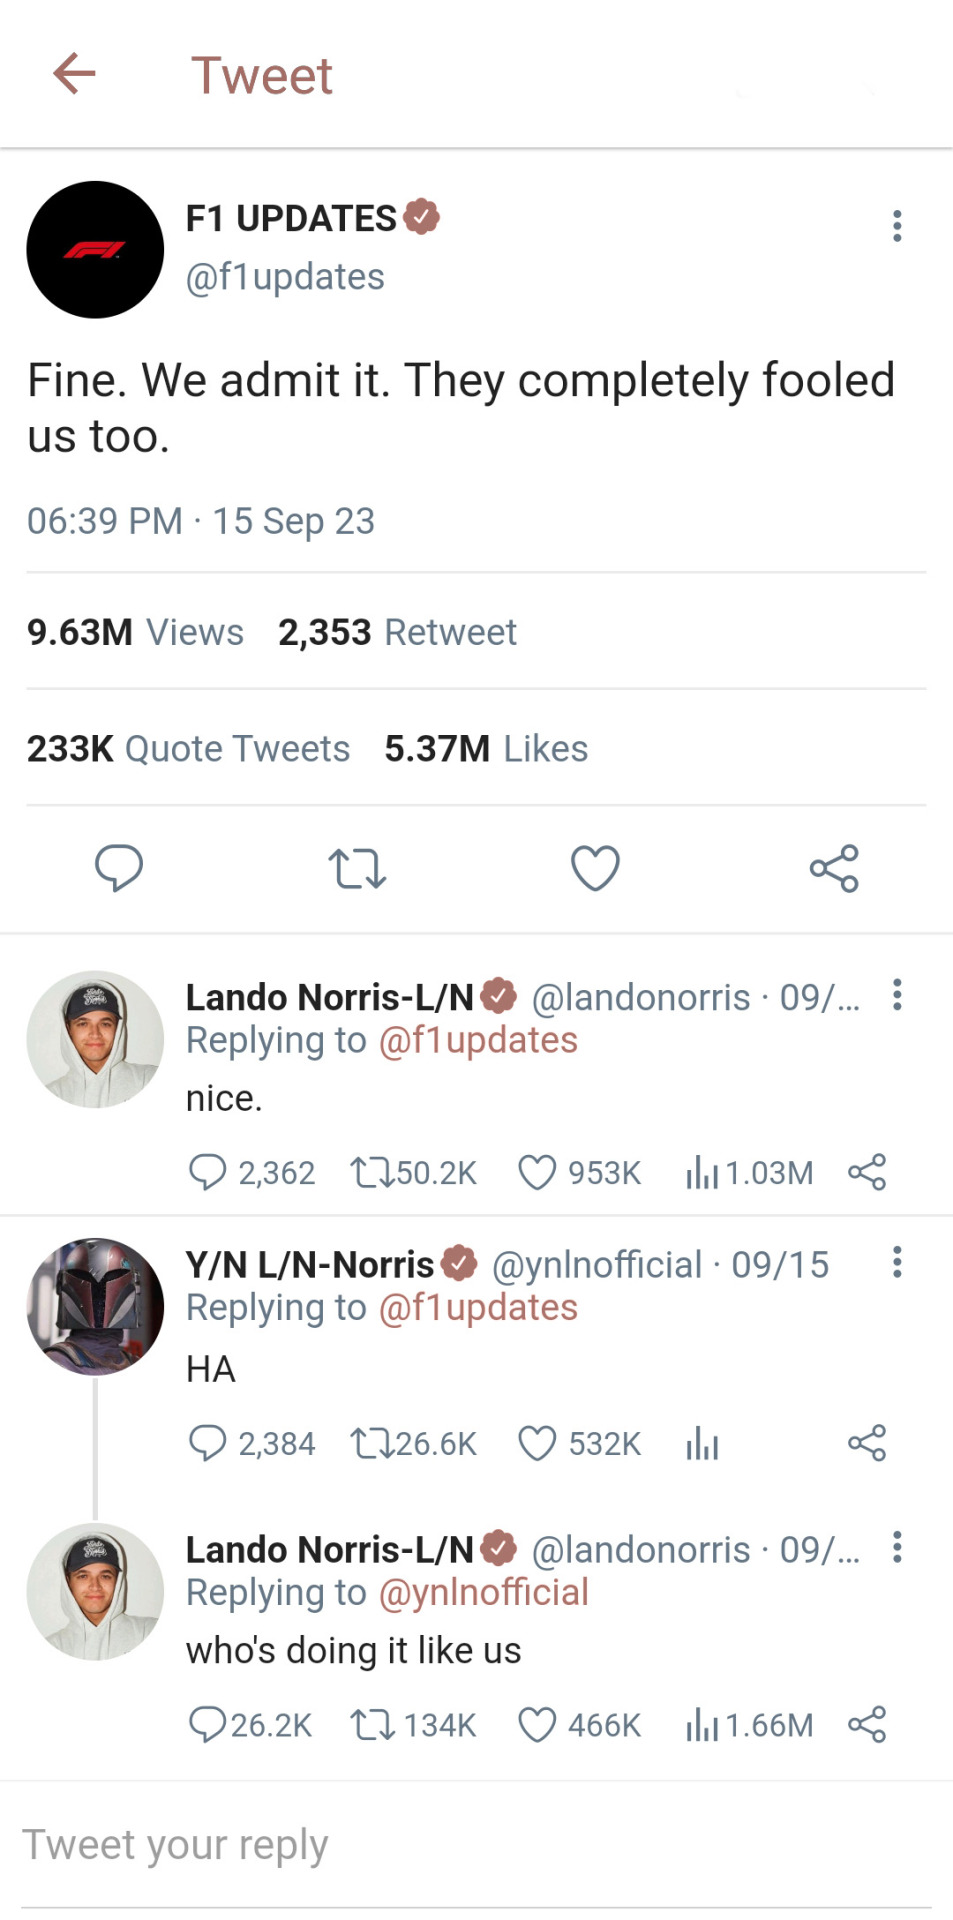953x1920 pixels.
Task: Open F1 UPDATES profile picture
Action: 95,250
